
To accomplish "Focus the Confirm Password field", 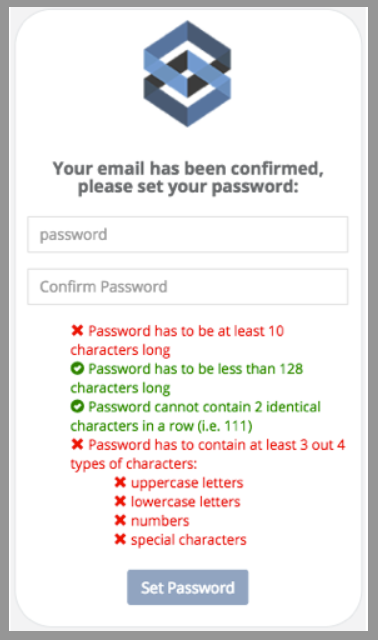I will (188, 287).
